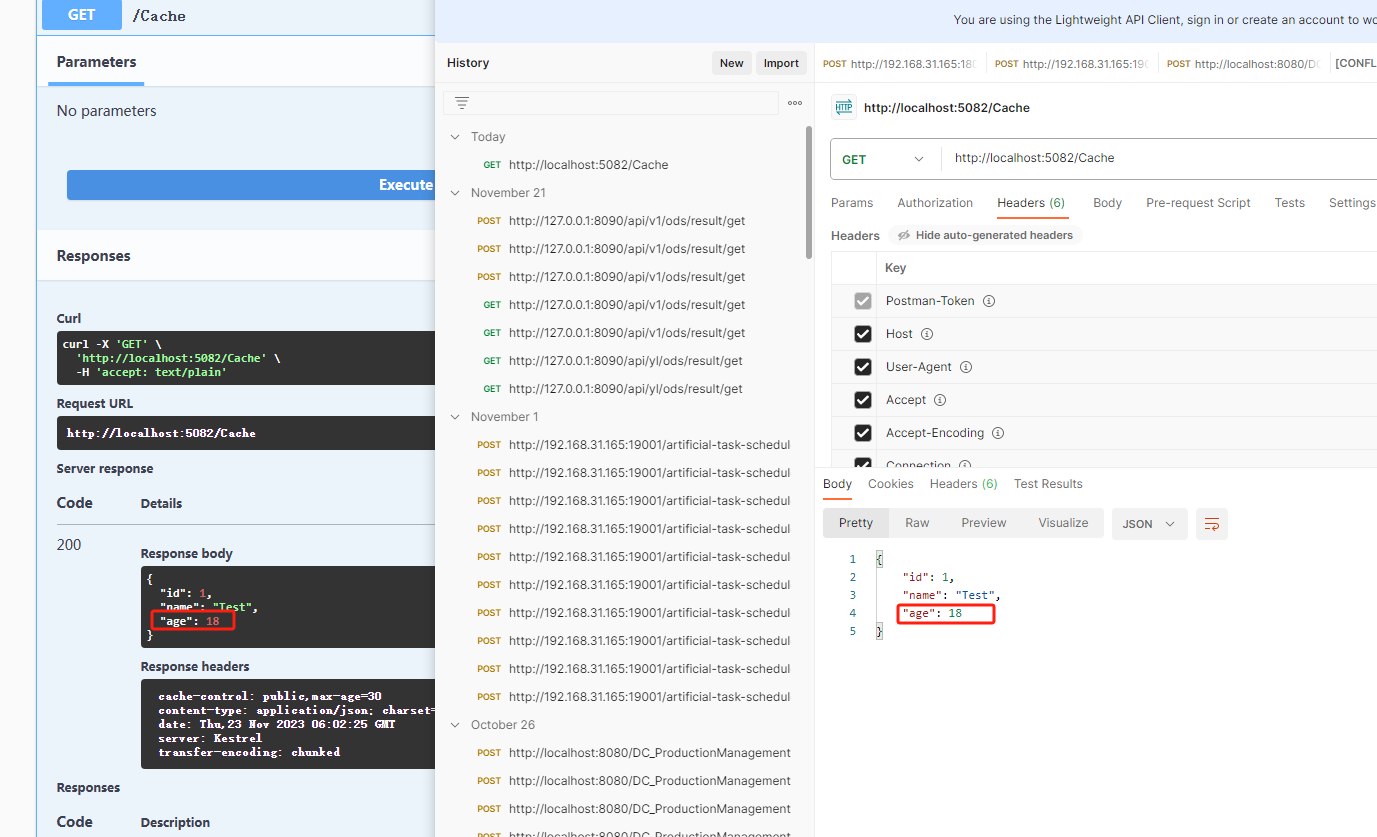This screenshot has height=837, width=1377.
Task: Toggle the Accept-Encoding header checkbox
Action: [x=863, y=433]
